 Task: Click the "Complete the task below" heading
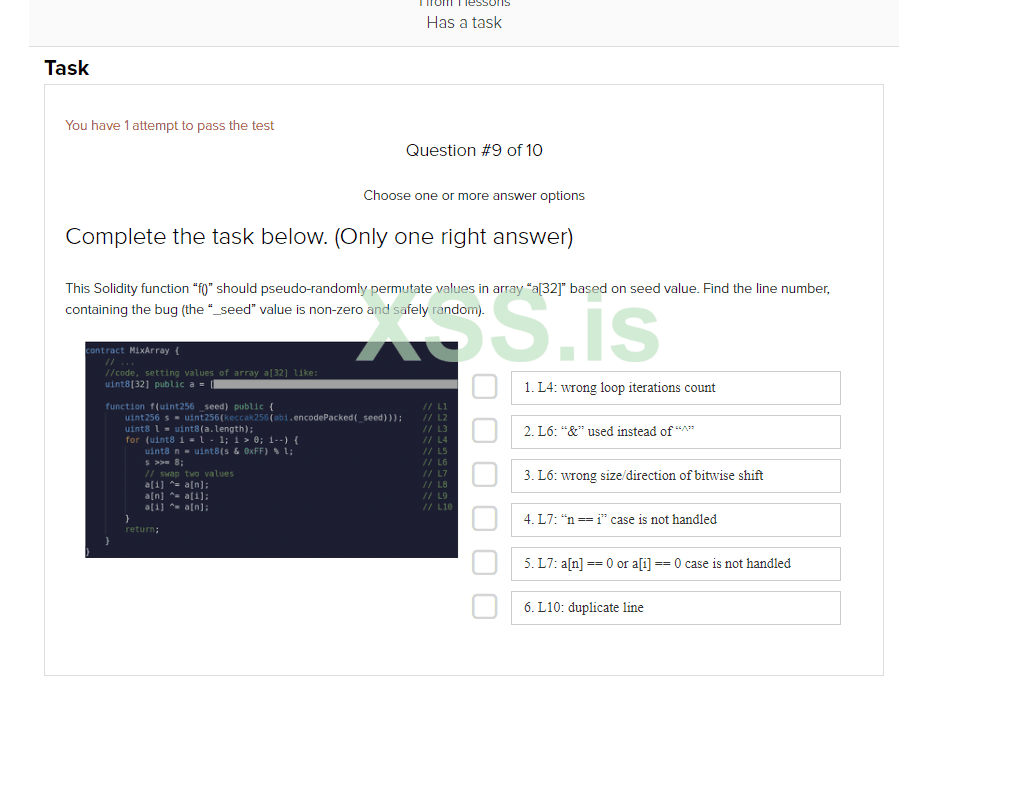coord(319,237)
